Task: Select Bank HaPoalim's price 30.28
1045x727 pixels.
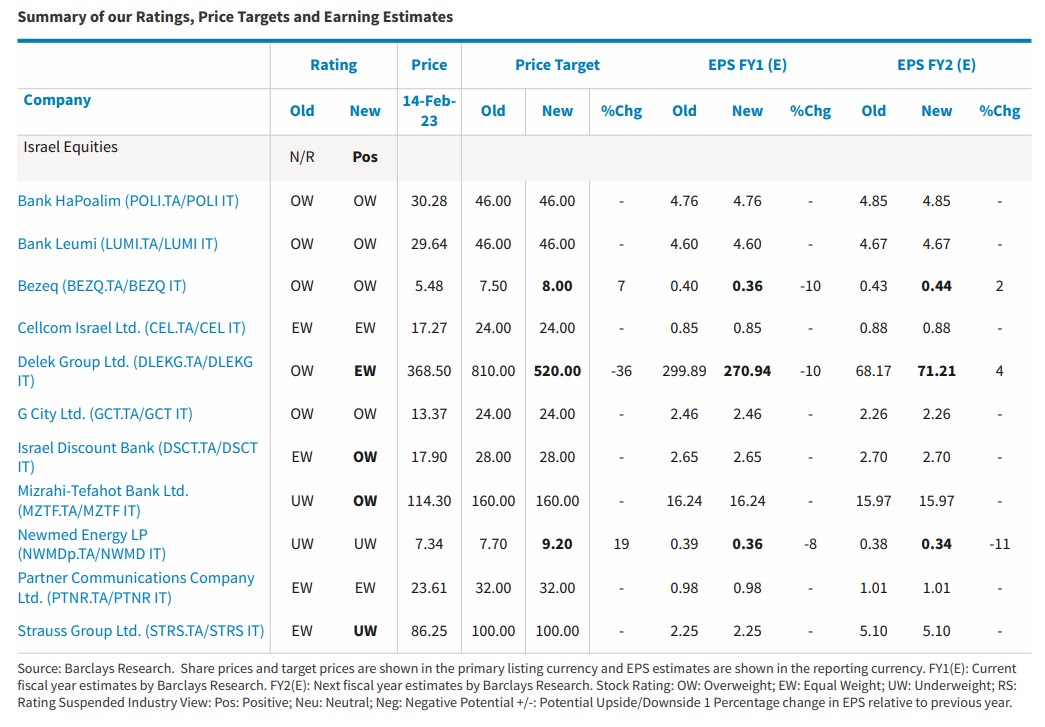Action: [x=429, y=201]
